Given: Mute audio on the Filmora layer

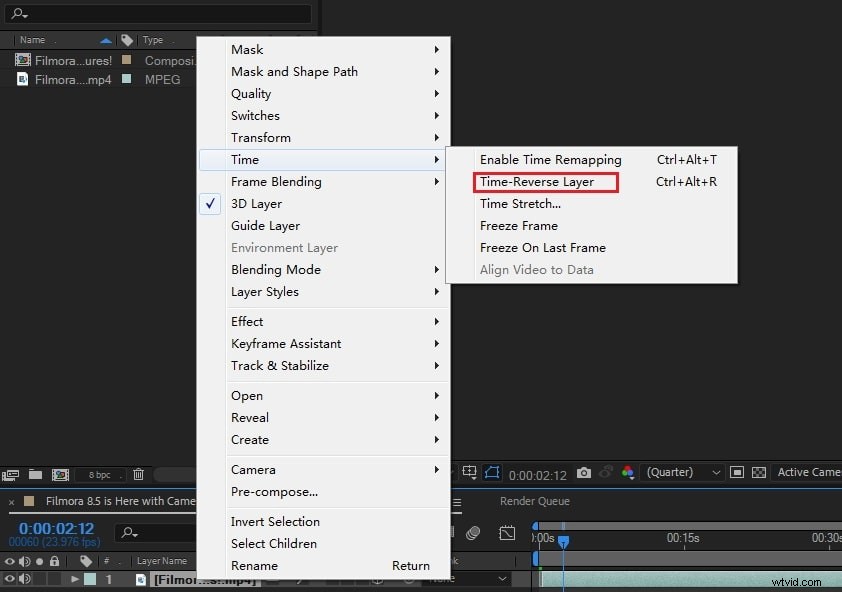Looking at the screenshot, I should [x=24, y=577].
